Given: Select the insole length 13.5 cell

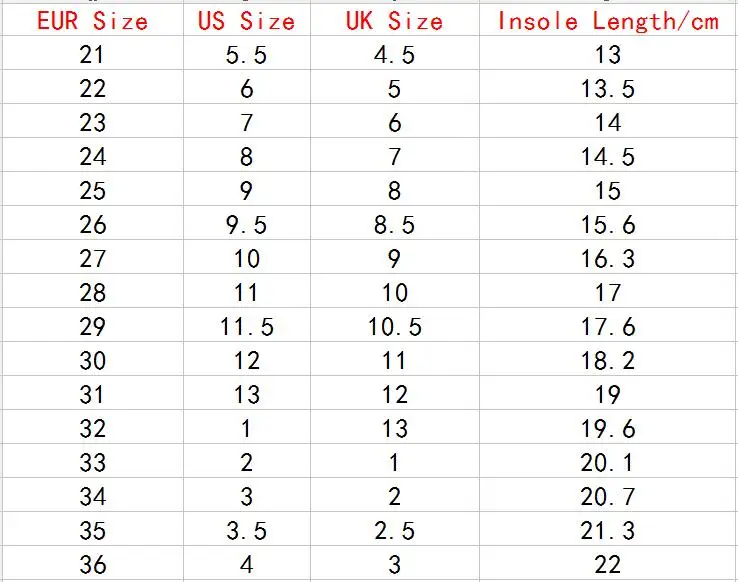Looking at the screenshot, I should click(608, 87).
